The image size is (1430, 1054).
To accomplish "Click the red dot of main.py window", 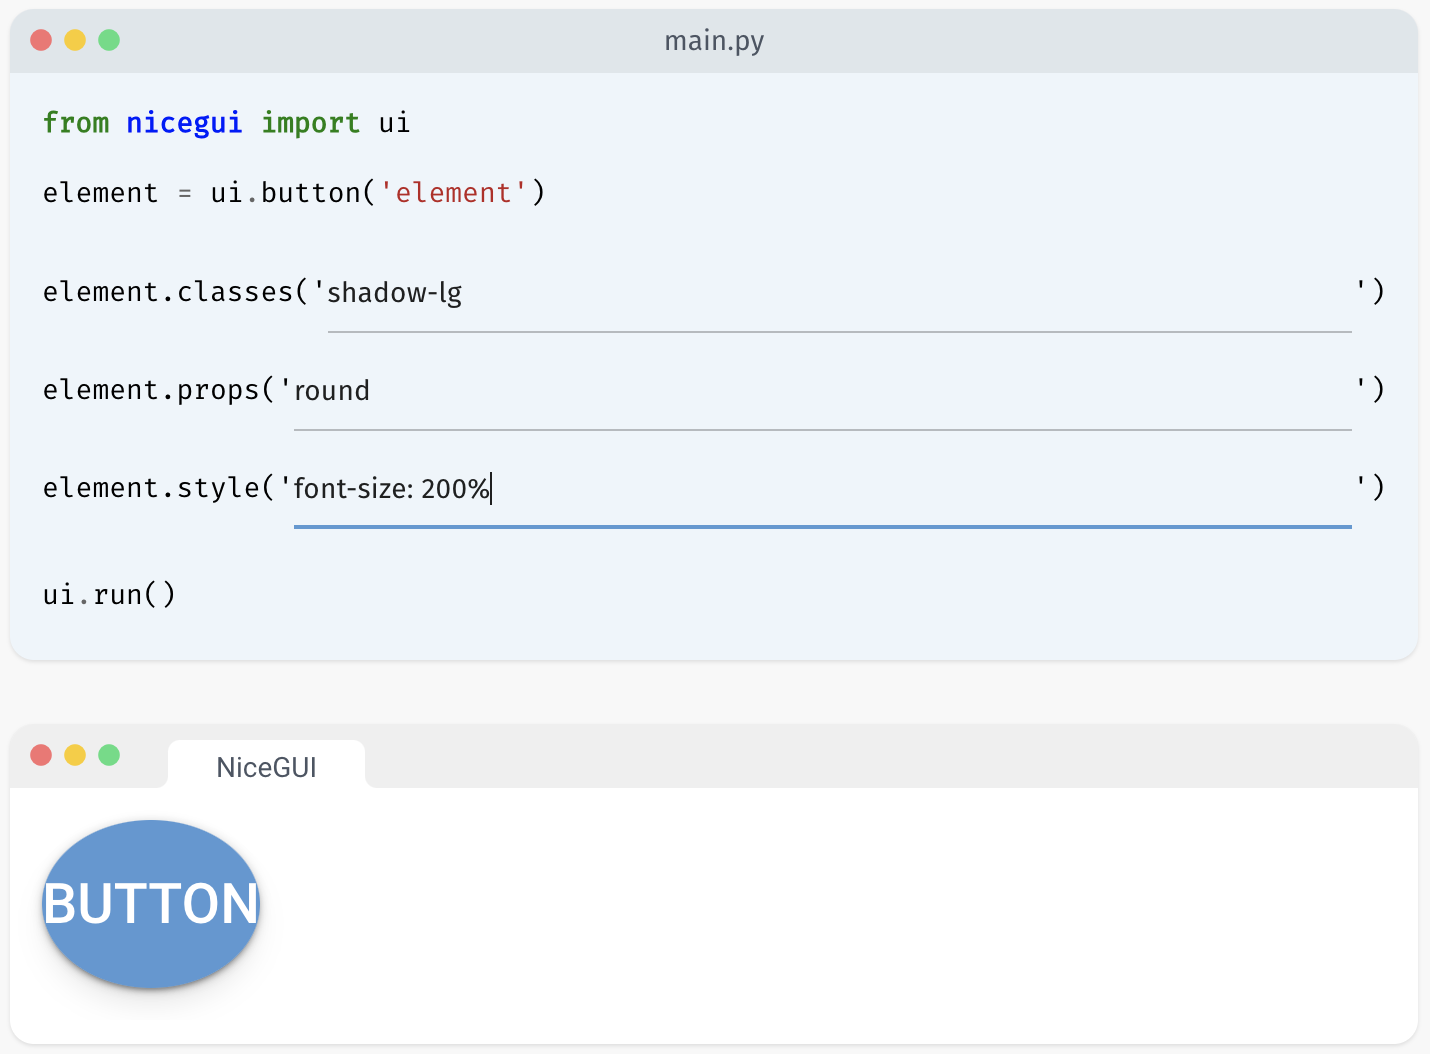I will click(41, 40).
